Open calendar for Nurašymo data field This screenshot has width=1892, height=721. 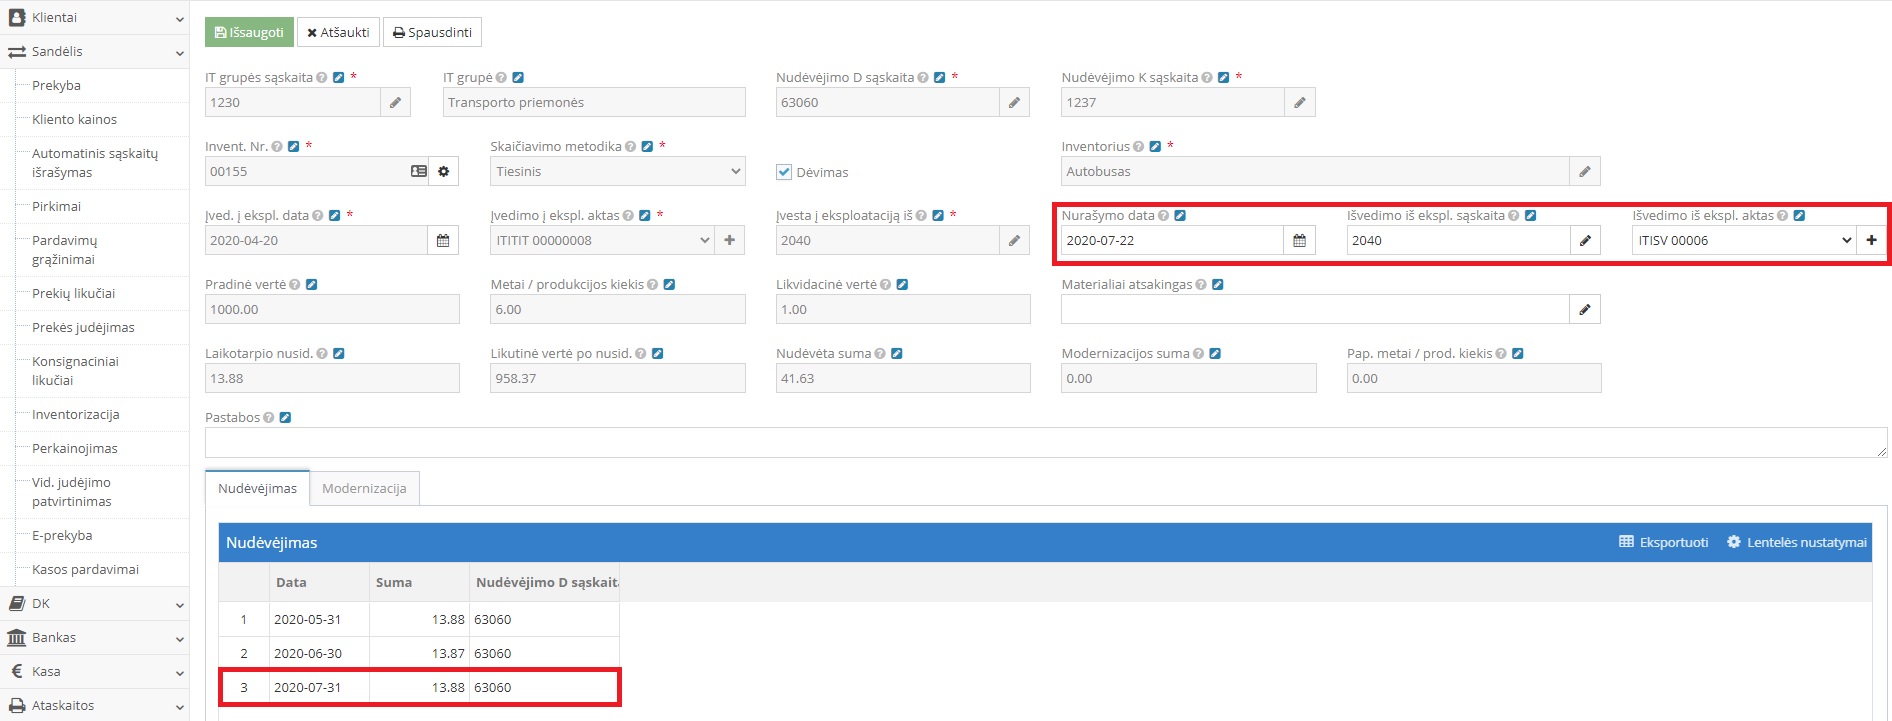point(1299,241)
